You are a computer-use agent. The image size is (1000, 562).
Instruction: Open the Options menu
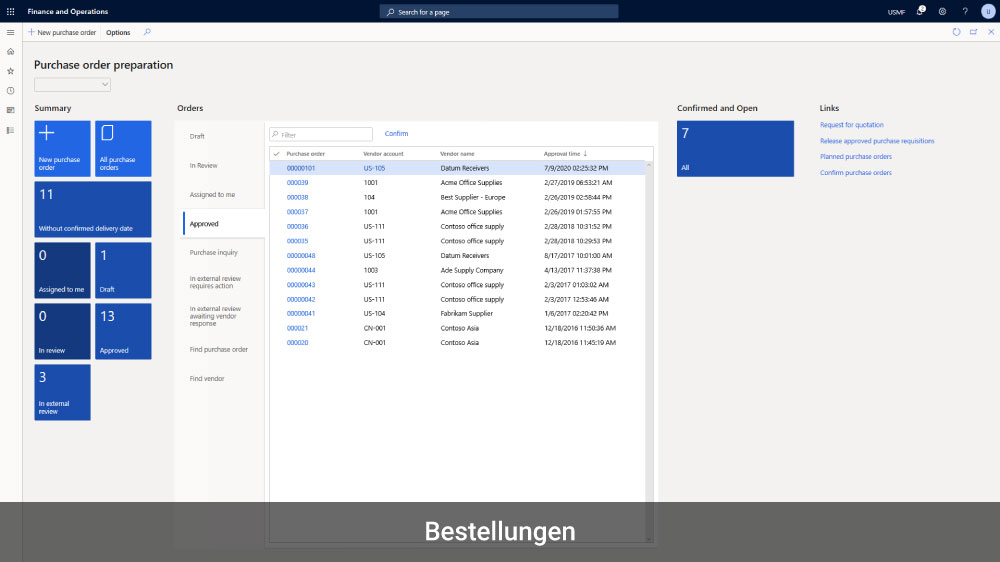(118, 33)
